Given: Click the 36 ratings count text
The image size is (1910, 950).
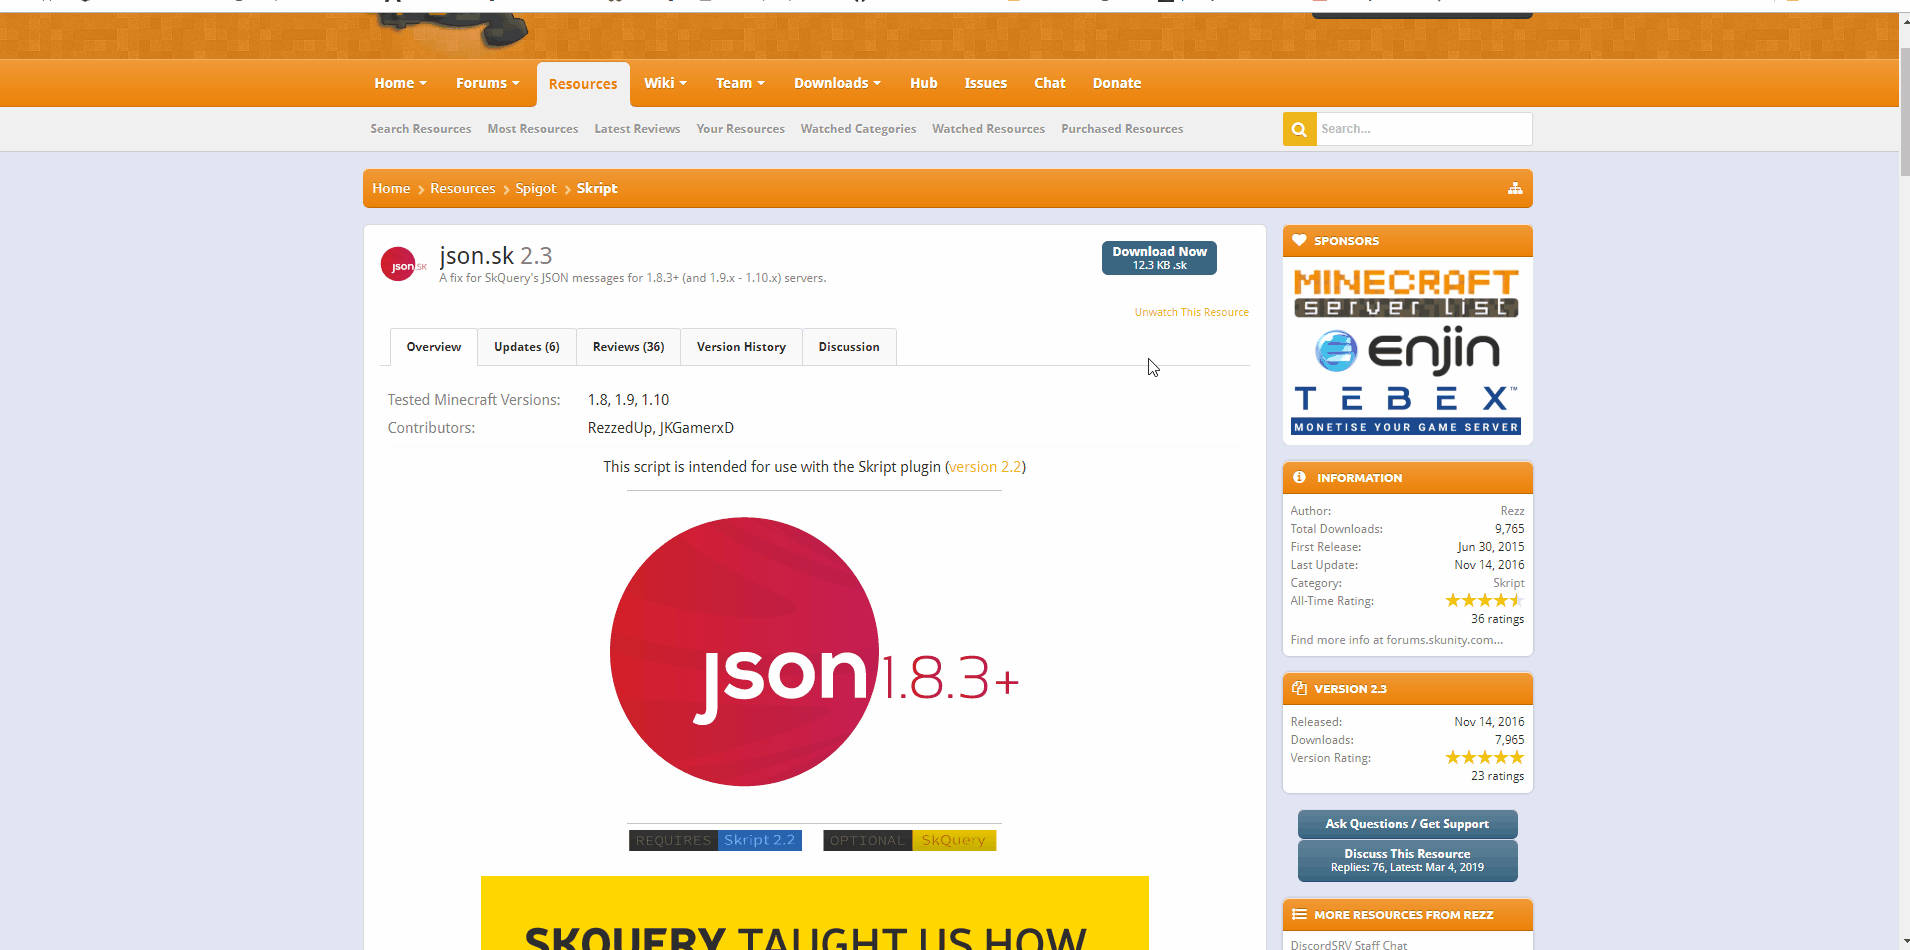Looking at the screenshot, I should point(1497,619).
